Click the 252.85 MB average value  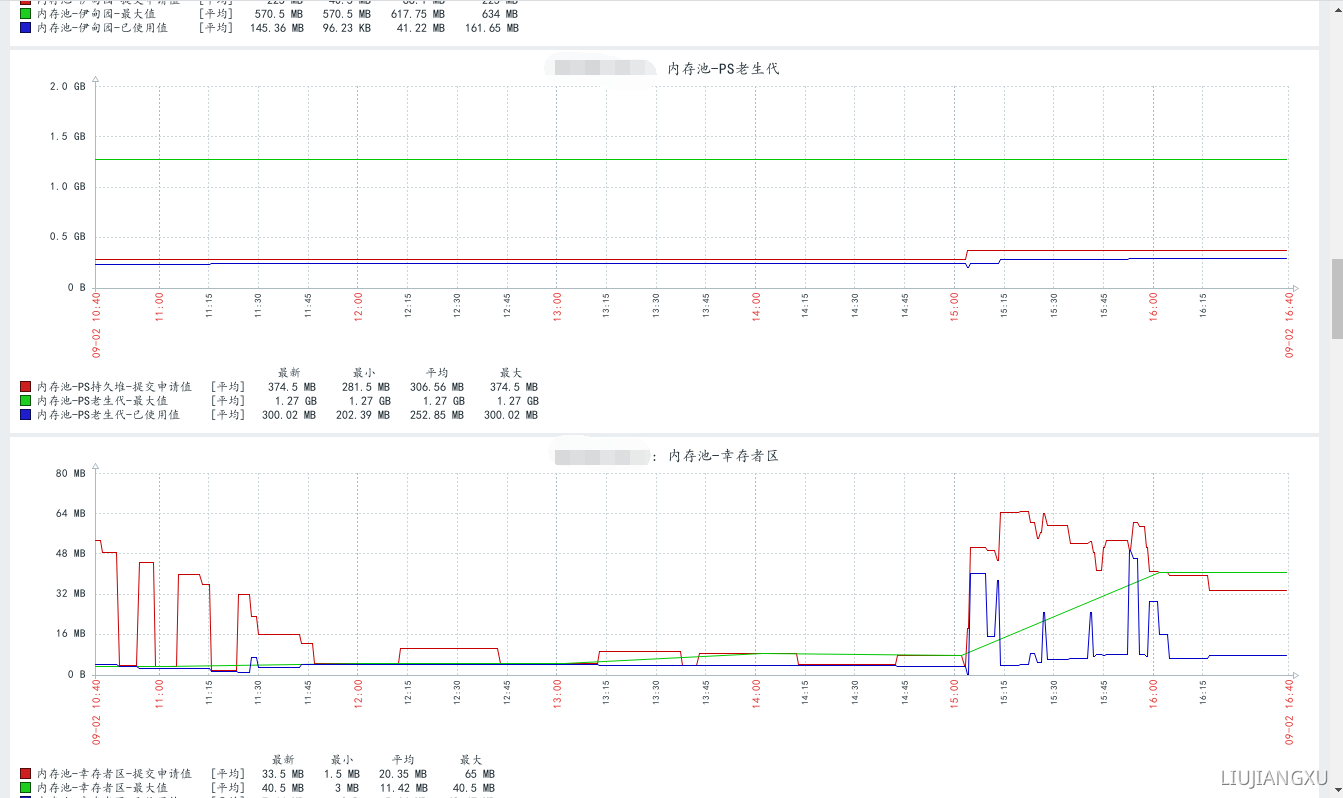tap(437, 415)
